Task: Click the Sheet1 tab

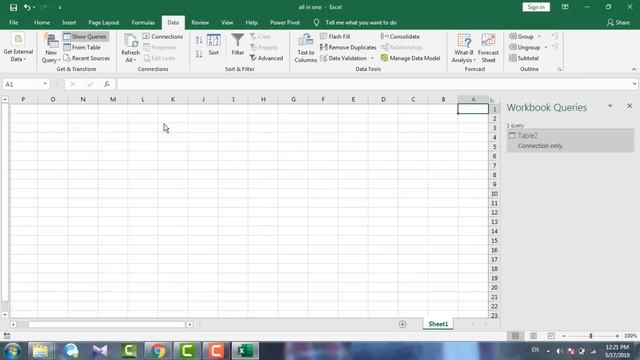Action: tap(438, 324)
